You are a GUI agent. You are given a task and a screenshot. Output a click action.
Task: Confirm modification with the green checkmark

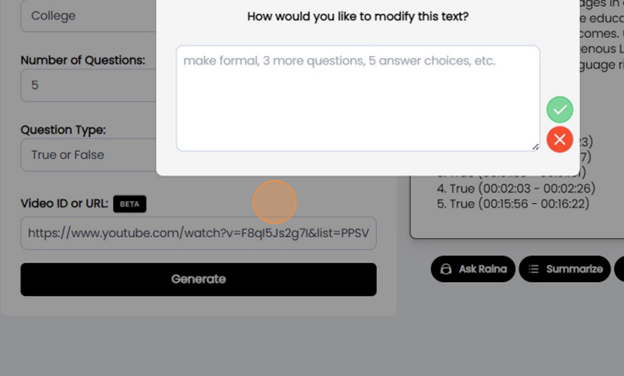[560, 109]
